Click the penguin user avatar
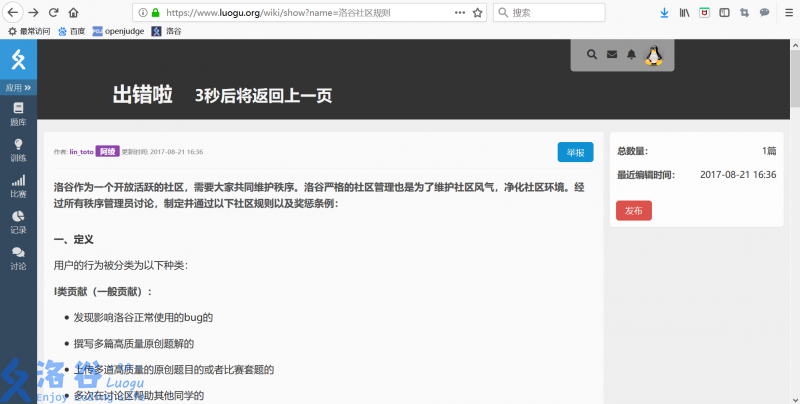800x404 pixels. click(654, 55)
